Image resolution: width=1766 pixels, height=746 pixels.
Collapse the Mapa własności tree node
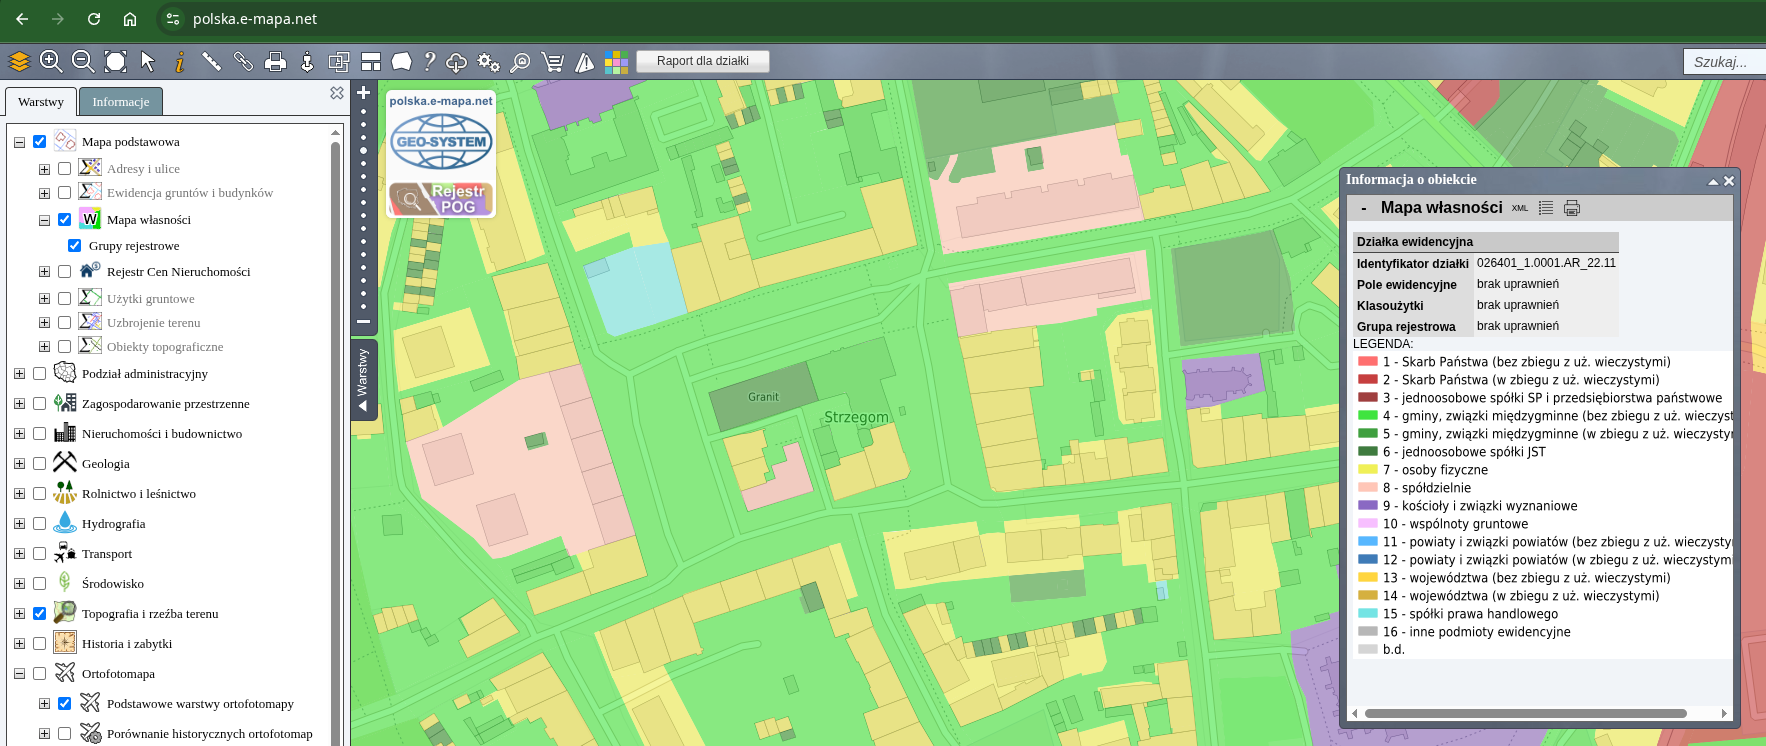(x=44, y=220)
